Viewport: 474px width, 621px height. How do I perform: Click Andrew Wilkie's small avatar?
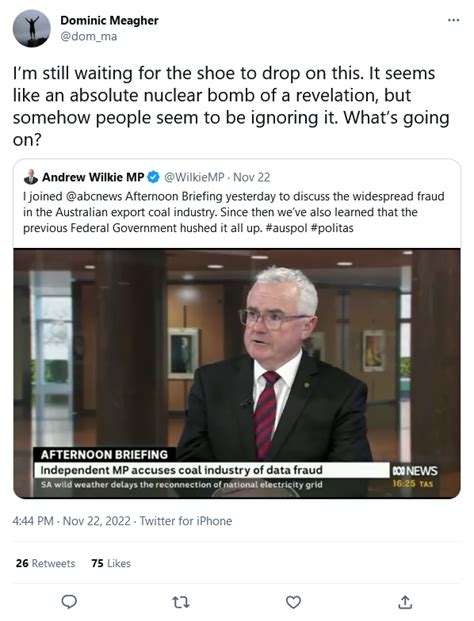[30, 177]
